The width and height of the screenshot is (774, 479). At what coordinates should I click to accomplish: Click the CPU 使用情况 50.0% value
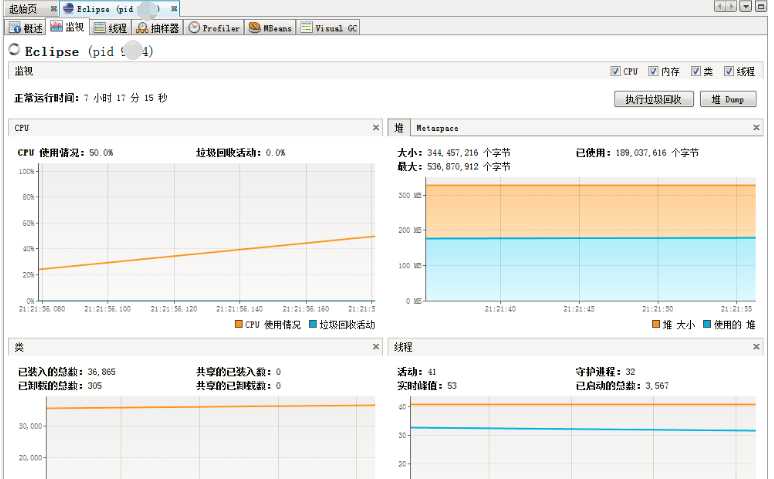(x=101, y=153)
